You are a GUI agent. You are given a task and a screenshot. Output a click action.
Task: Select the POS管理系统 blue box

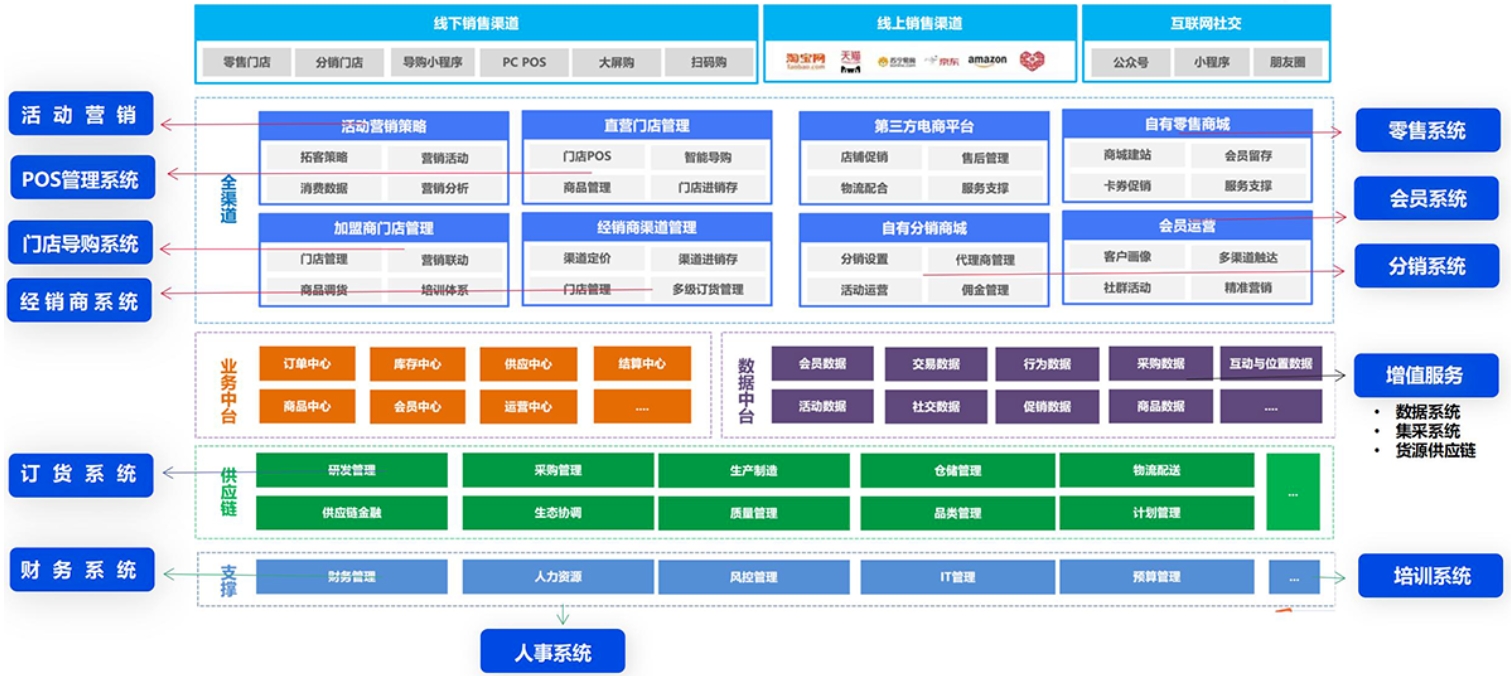coord(81,178)
